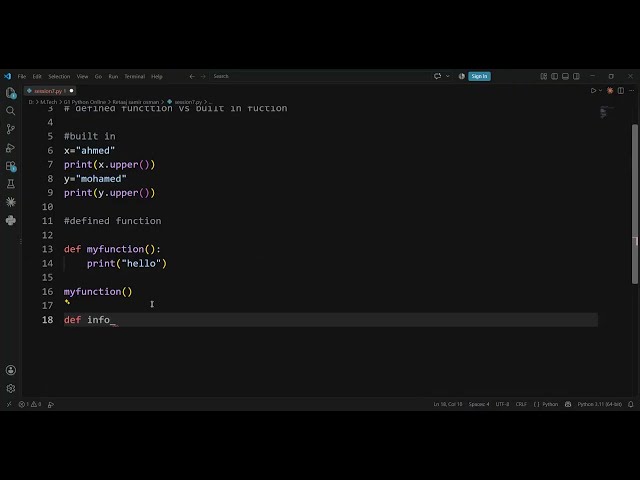Open the session7.py breadcrumb segment
The width and height of the screenshot is (640, 480).
188,102
